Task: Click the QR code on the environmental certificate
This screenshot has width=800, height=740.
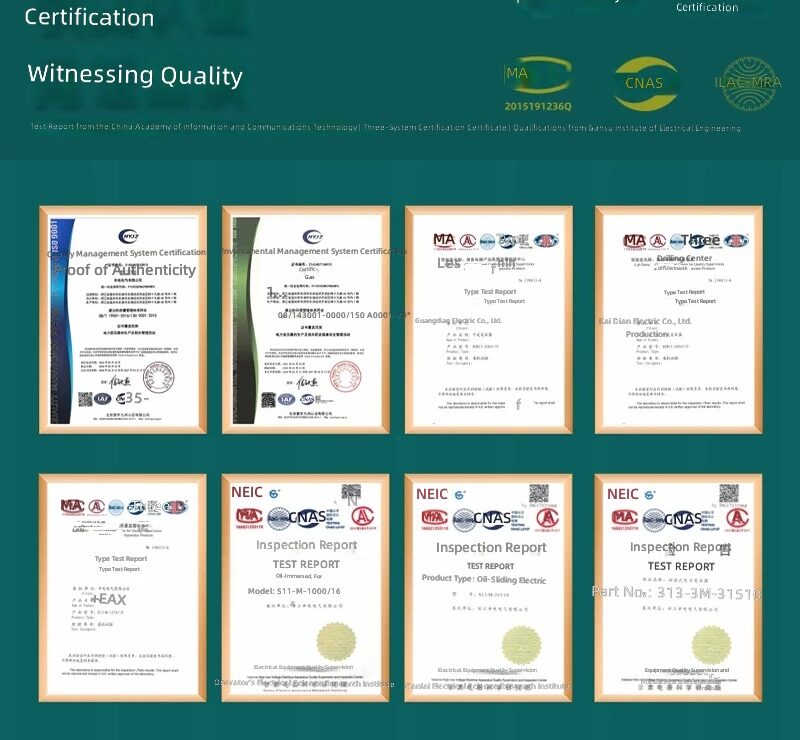Action: pyautogui.click(x=268, y=400)
